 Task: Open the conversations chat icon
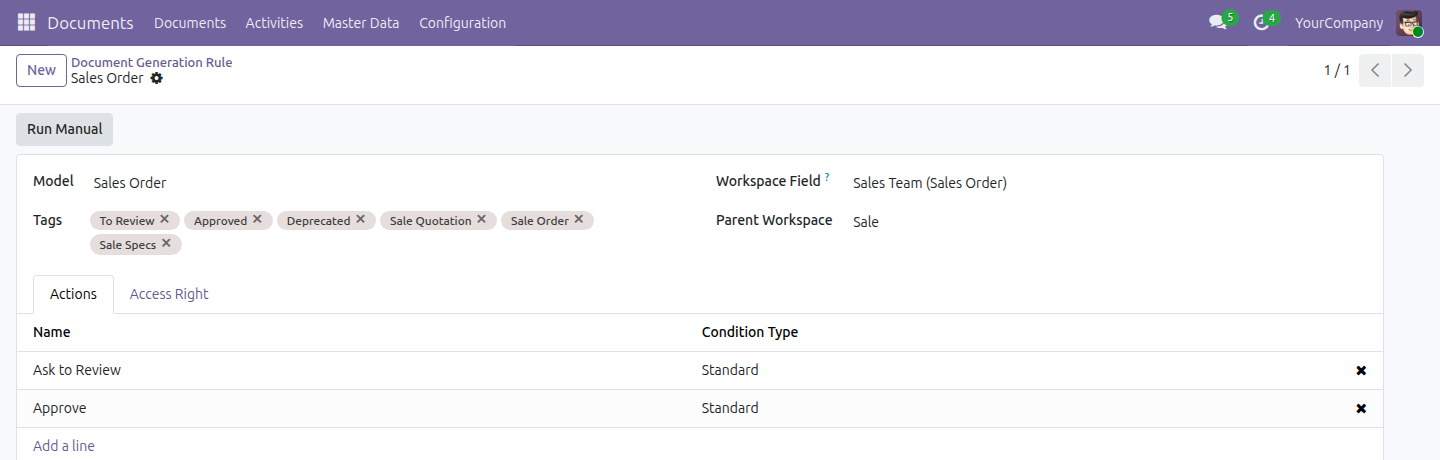[x=1217, y=22]
